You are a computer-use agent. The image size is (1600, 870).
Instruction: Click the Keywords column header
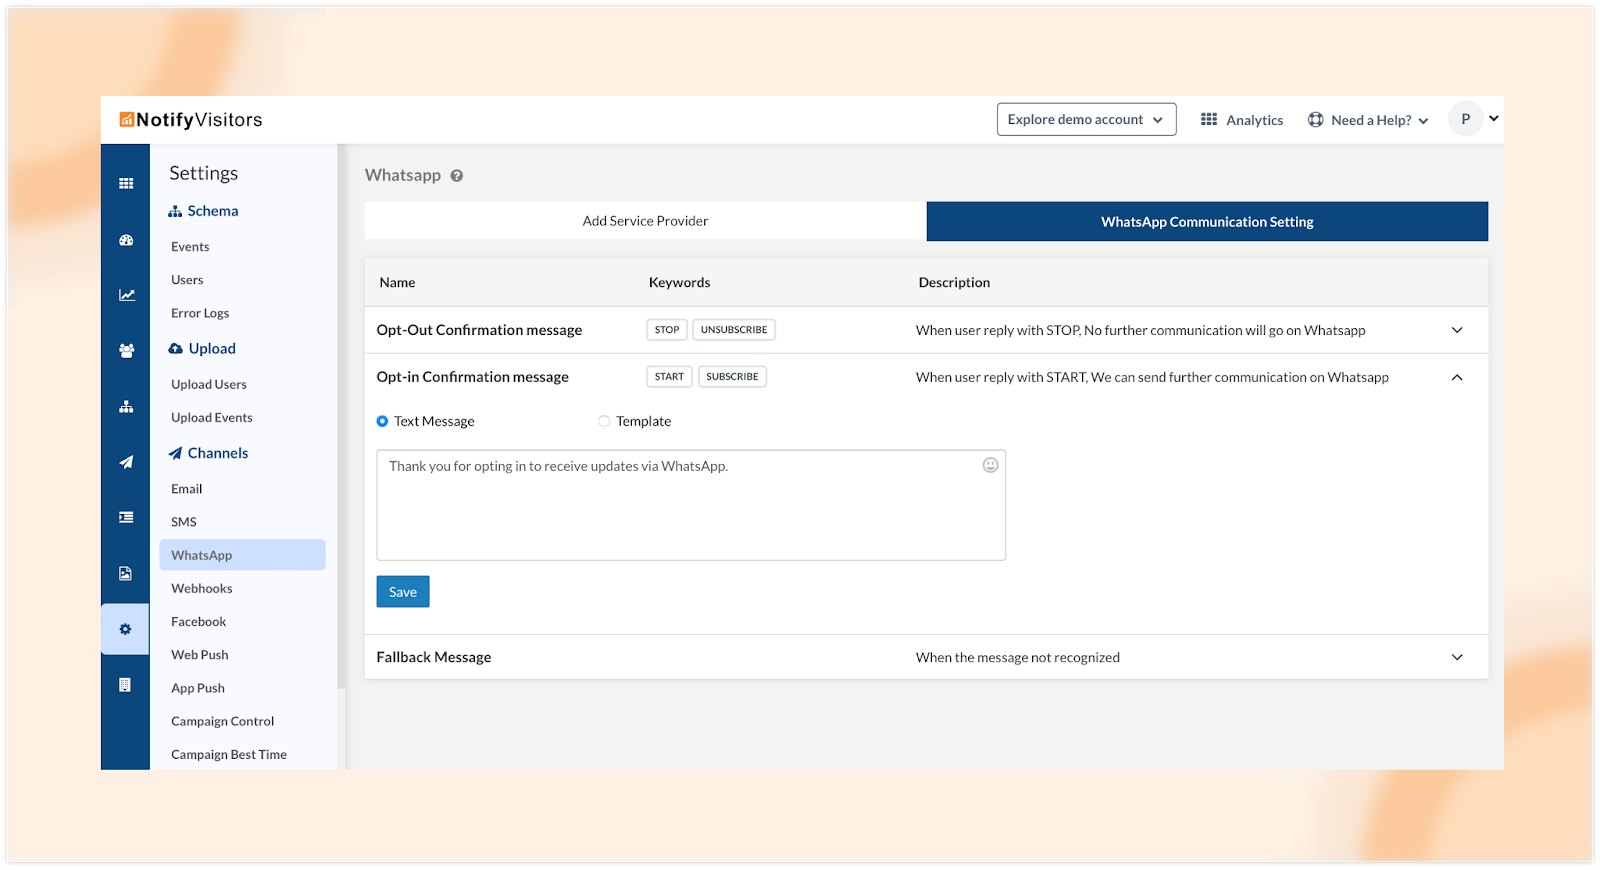point(679,283)
